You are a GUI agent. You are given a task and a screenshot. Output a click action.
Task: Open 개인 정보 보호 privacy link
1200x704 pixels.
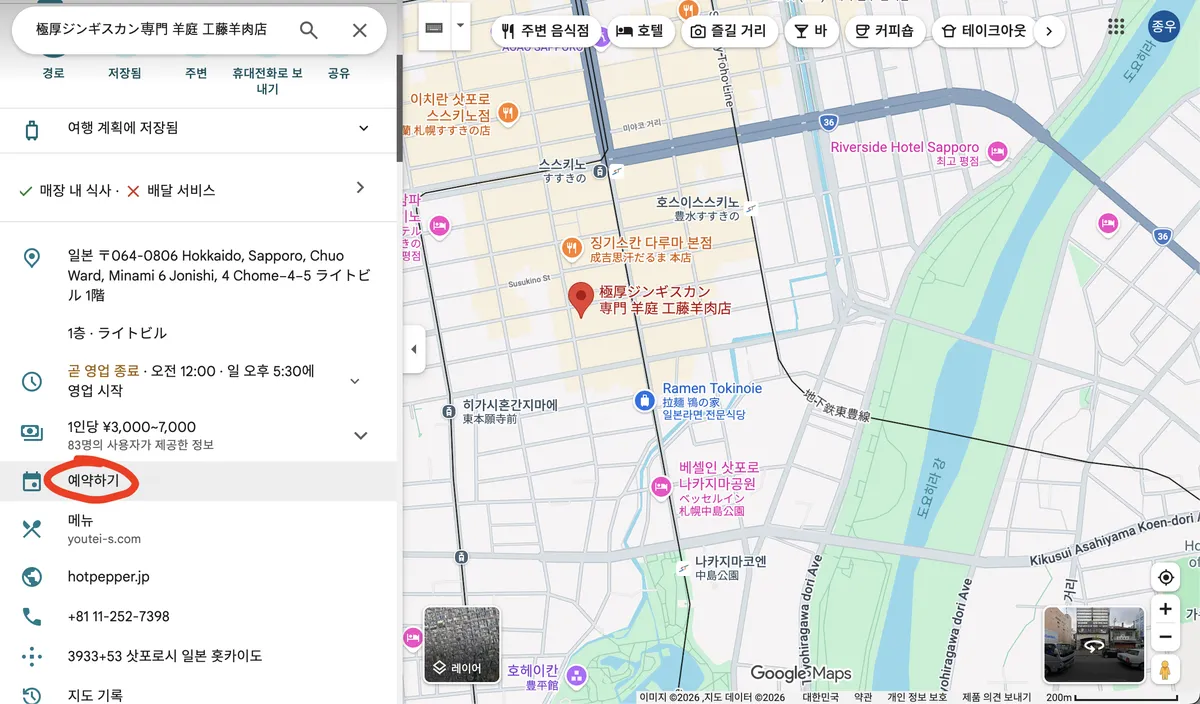tap(917, 697)
